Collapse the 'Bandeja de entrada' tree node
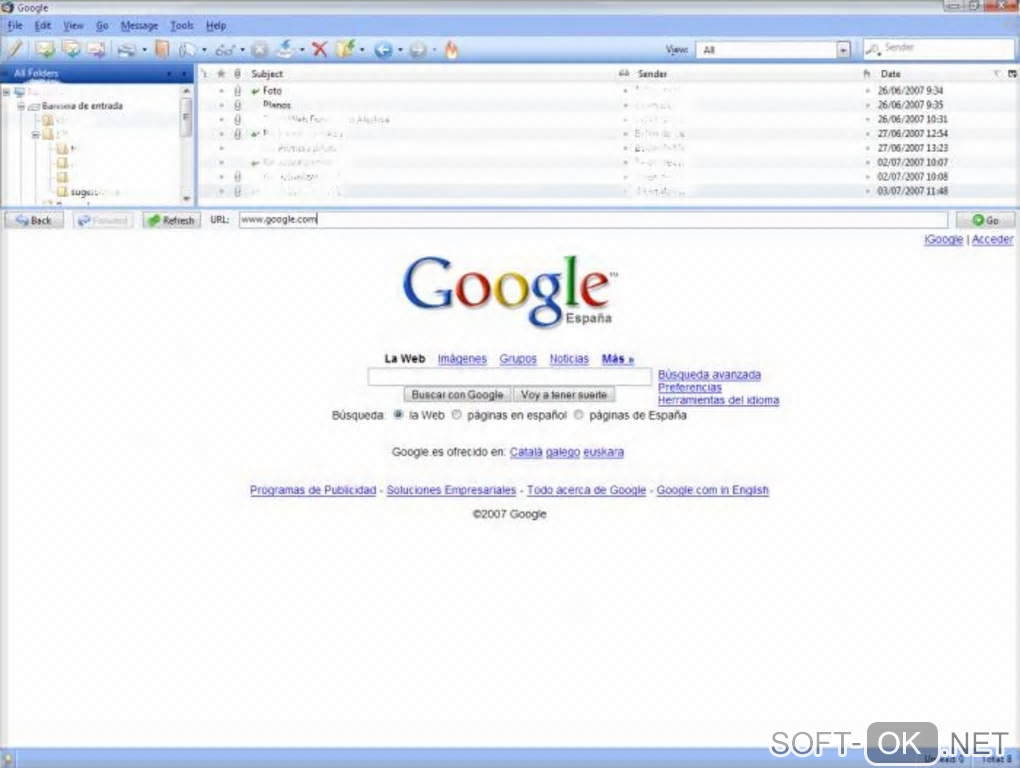The height and width of the screenshot is (768, 1020). coord(21,106)
